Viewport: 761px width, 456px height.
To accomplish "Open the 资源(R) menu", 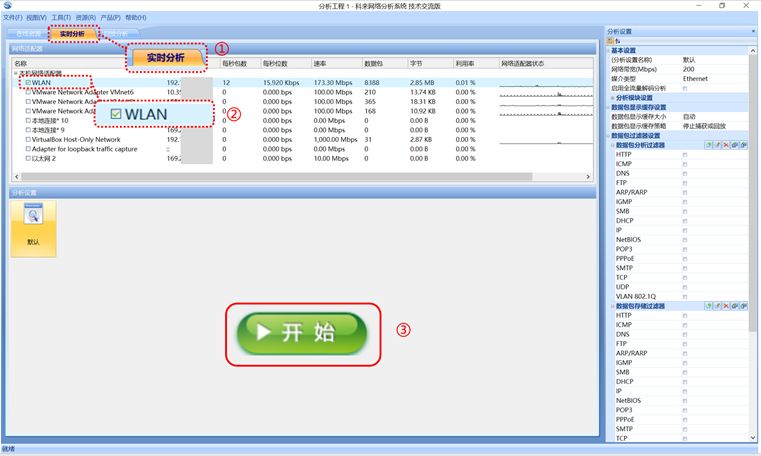I will 85,17.
